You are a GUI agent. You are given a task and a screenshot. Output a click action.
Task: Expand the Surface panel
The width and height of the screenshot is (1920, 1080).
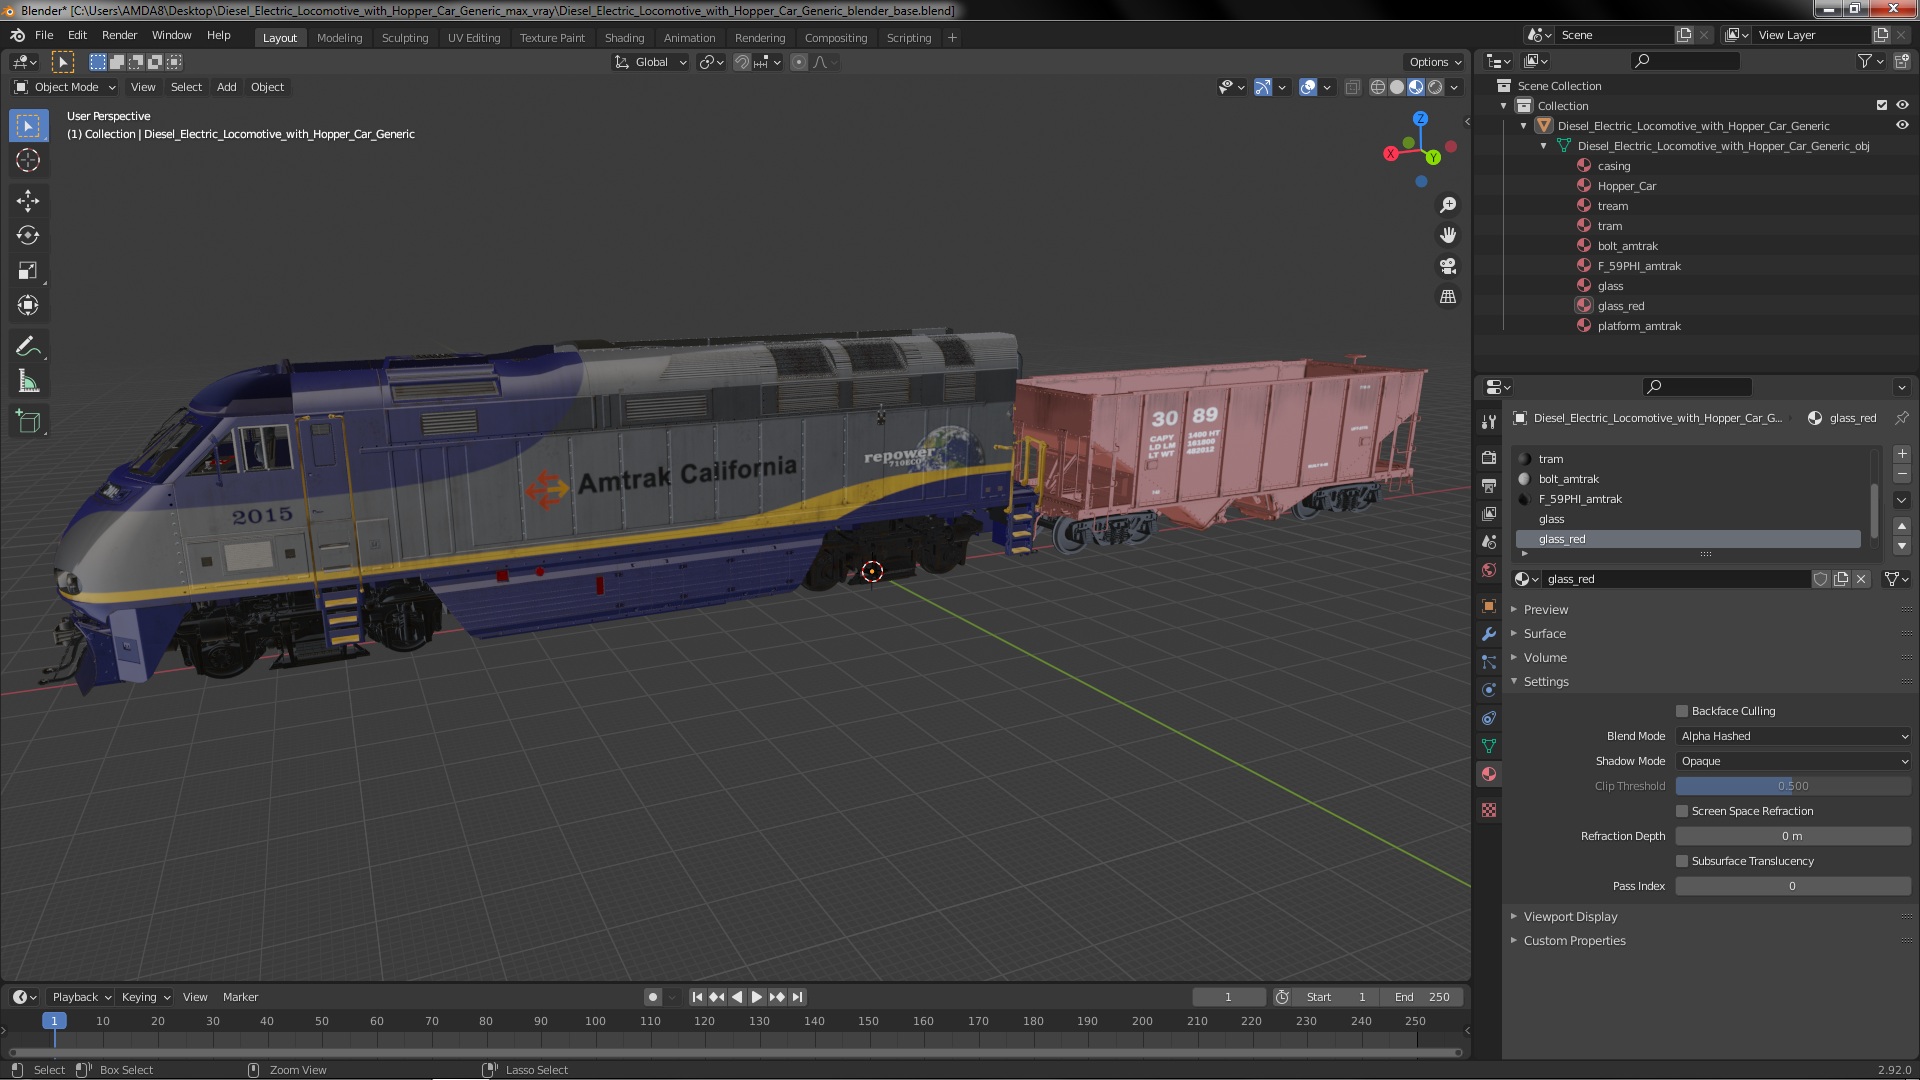point(1545,633)
